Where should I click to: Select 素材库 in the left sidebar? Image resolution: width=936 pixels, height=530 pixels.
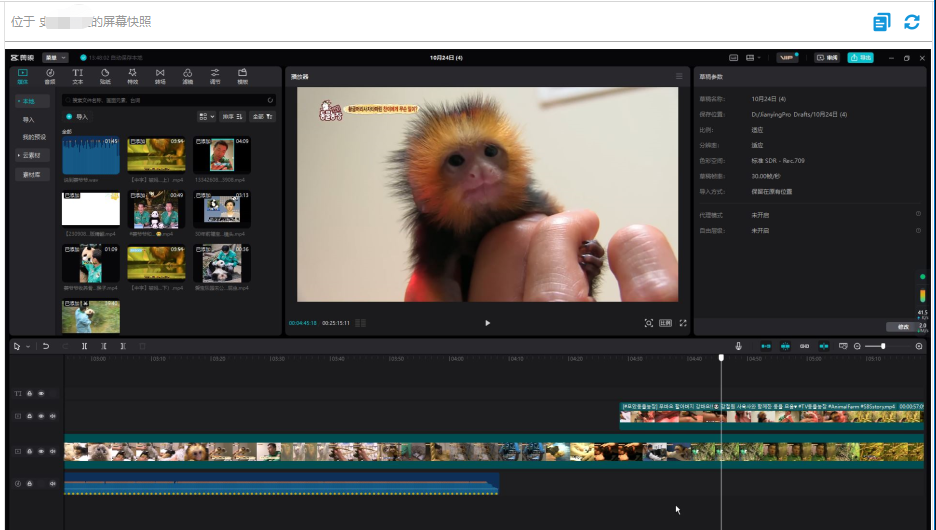coord(33,174)
